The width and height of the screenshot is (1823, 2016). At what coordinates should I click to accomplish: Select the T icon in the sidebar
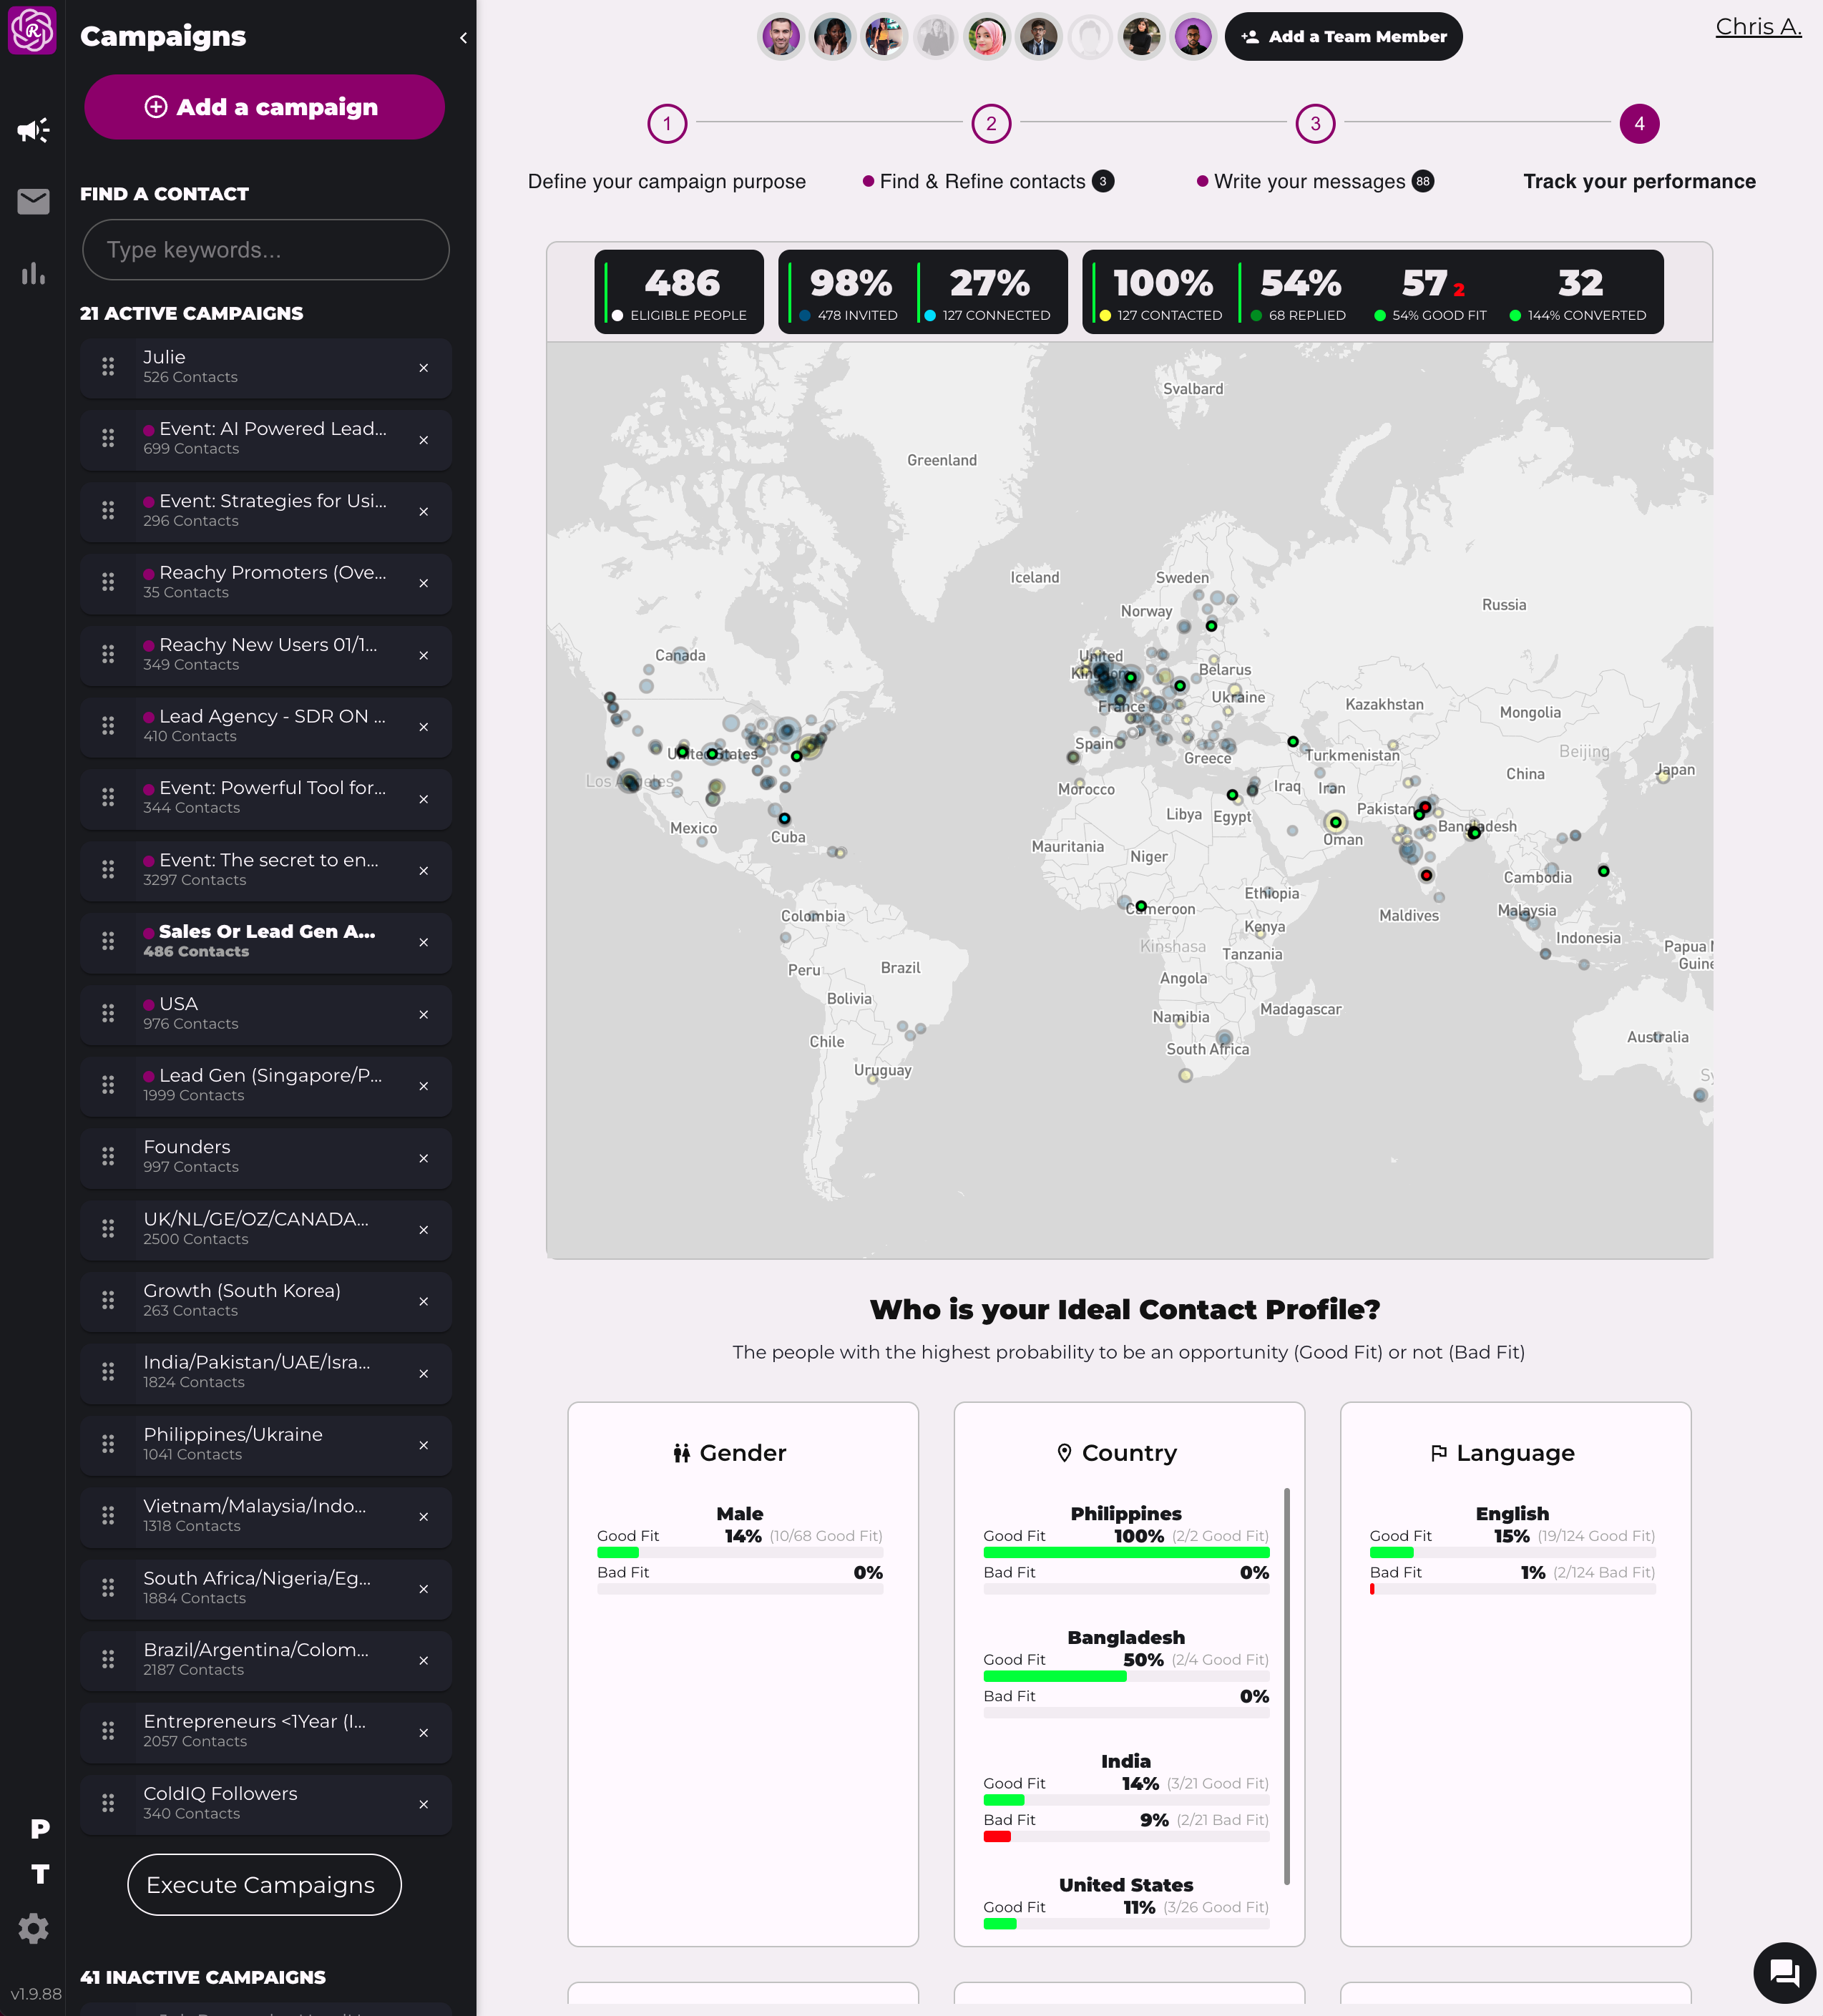[x=39, y=1874]
